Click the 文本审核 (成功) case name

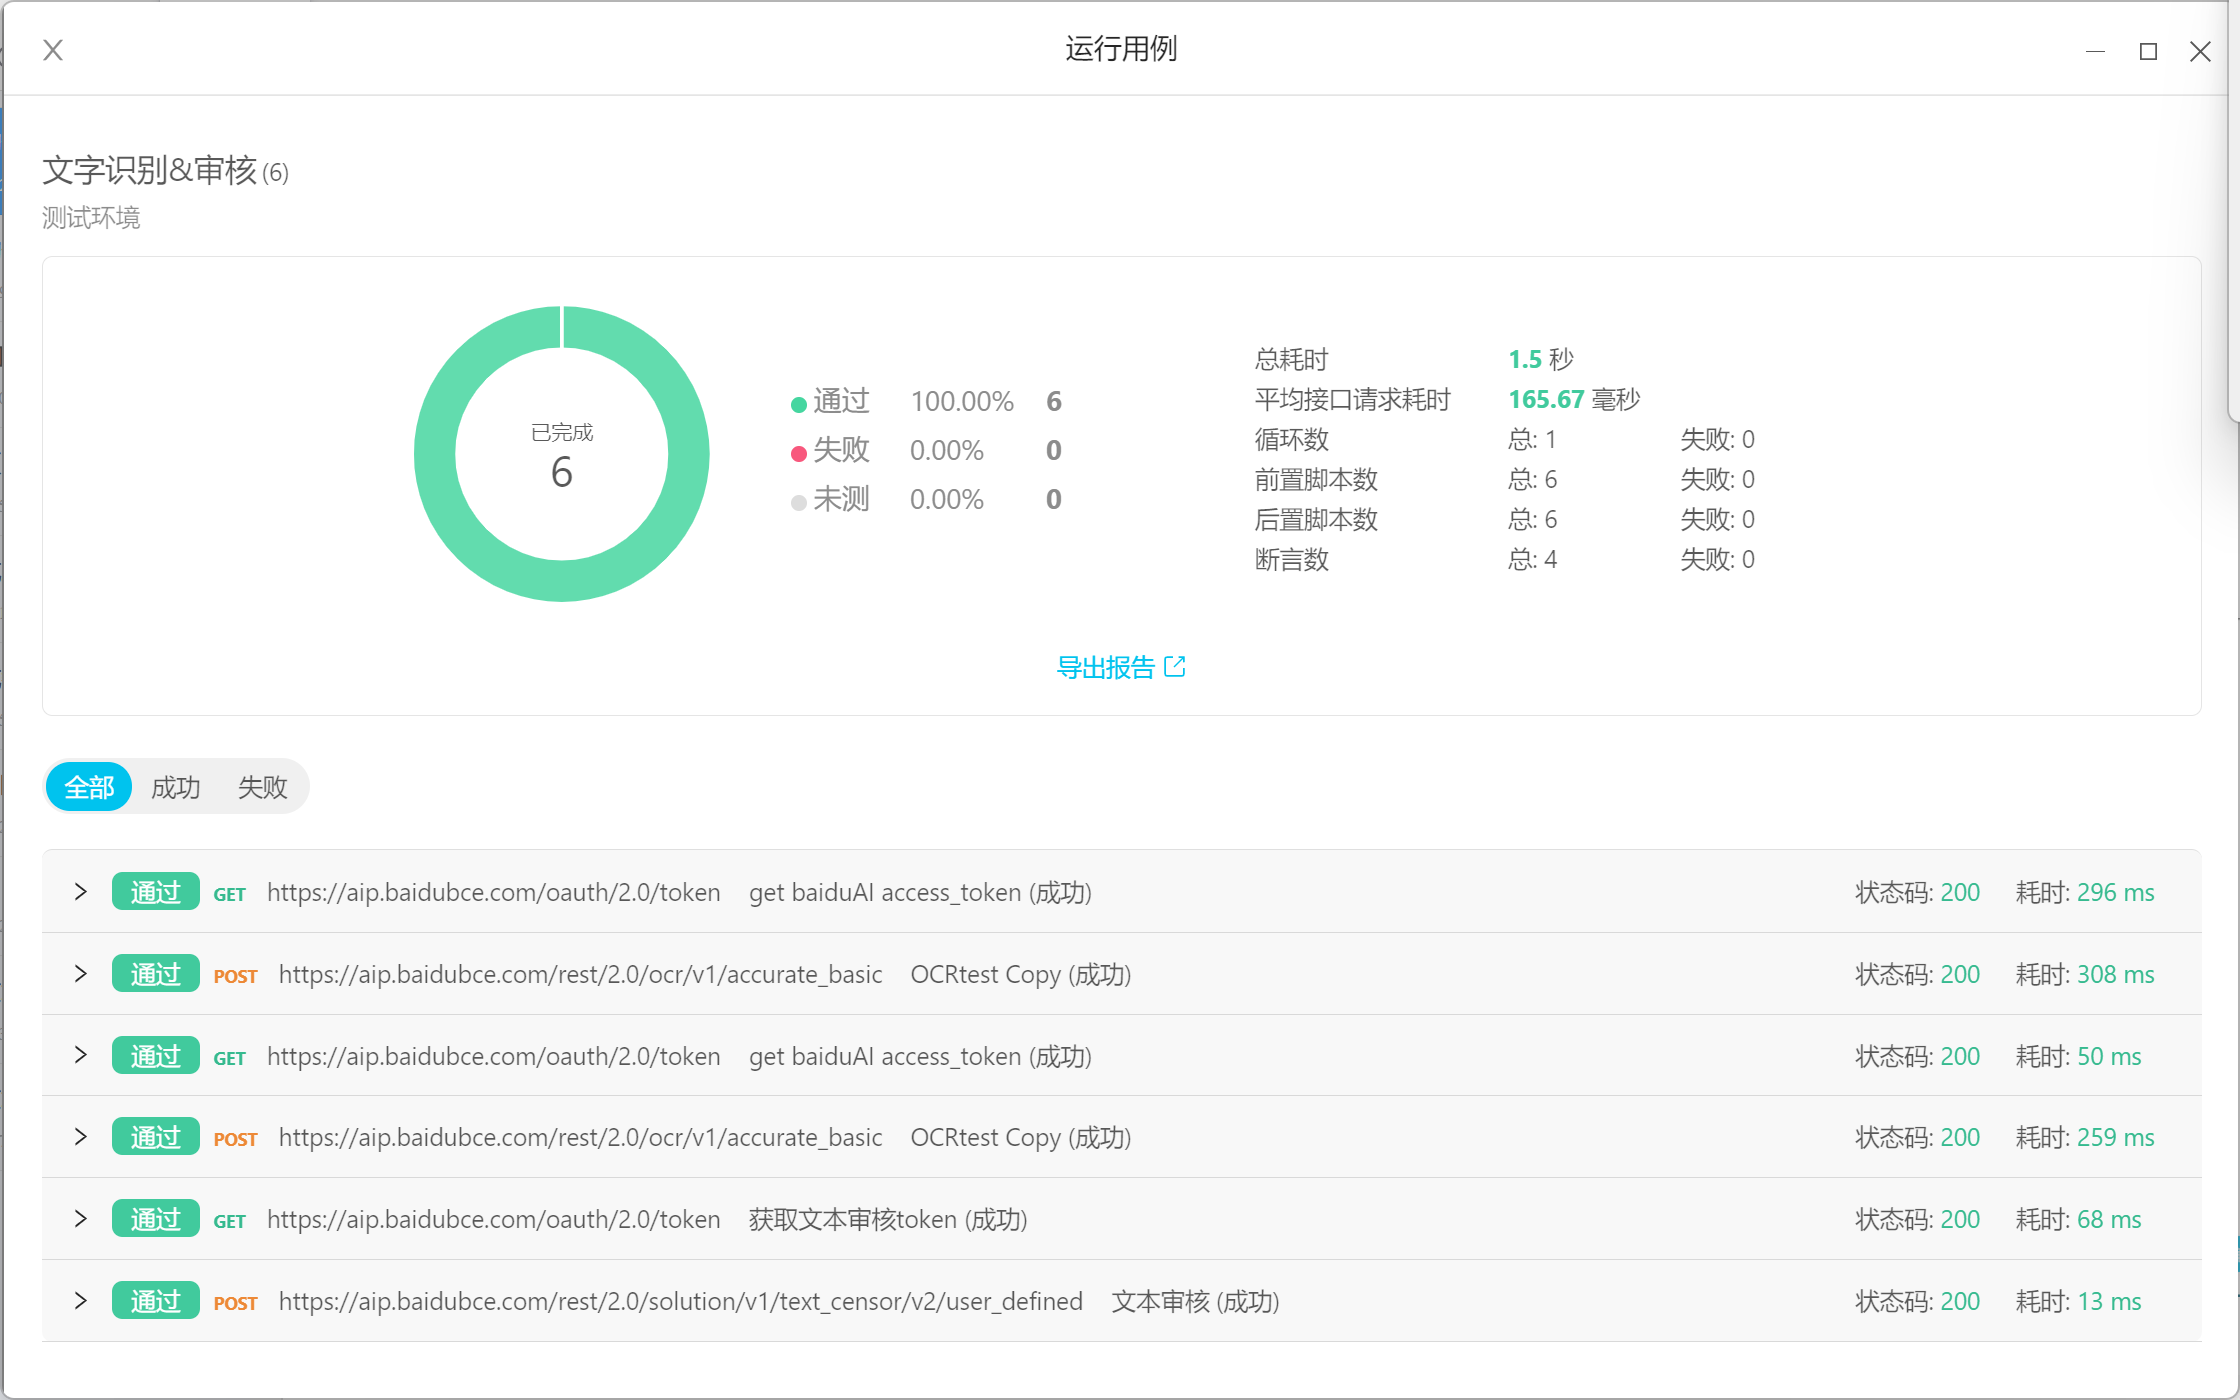coord(1195,1301)
